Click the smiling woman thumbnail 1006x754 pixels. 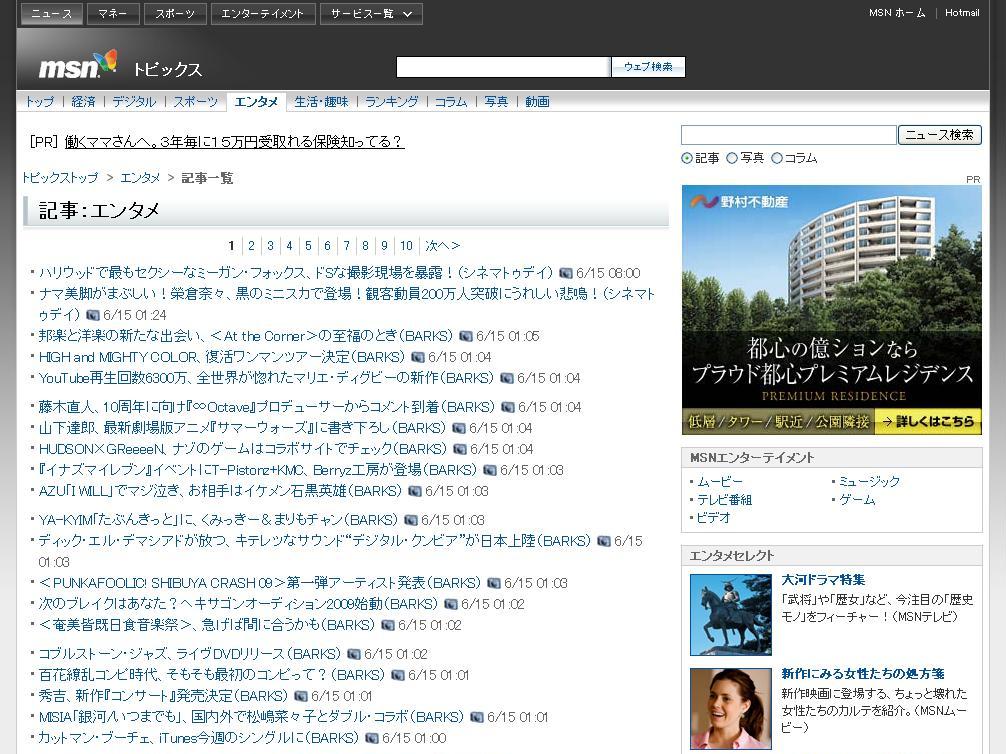[731, 708]
